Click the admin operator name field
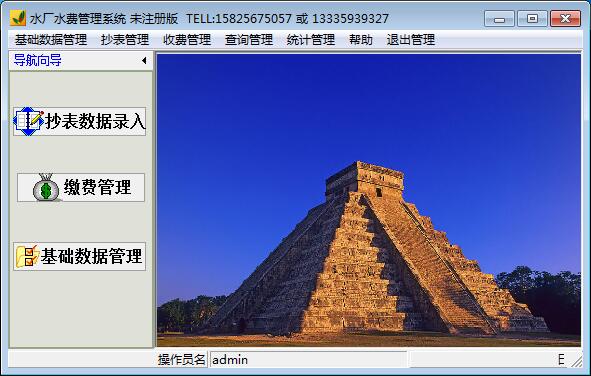 point(308,359)
